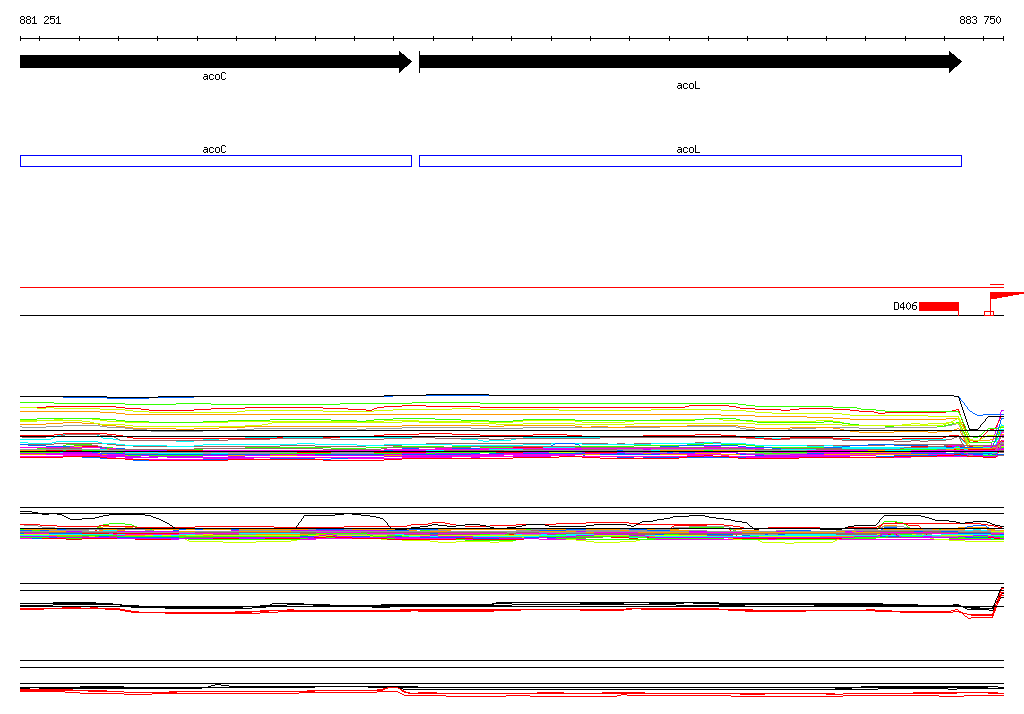1024x714 pixels.
Task: Click the acoL label under black arrow
Action: (688, 86)
